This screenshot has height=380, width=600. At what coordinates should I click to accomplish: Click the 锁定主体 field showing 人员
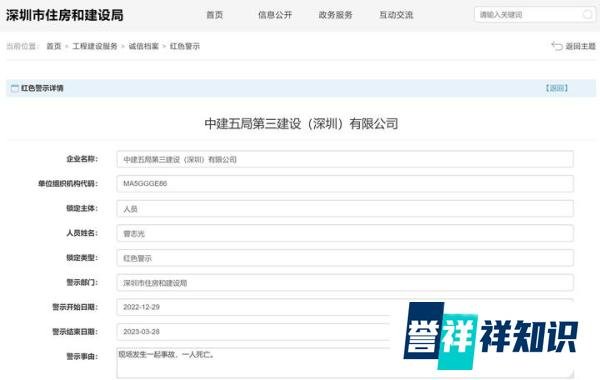click(x=345, y=209)
